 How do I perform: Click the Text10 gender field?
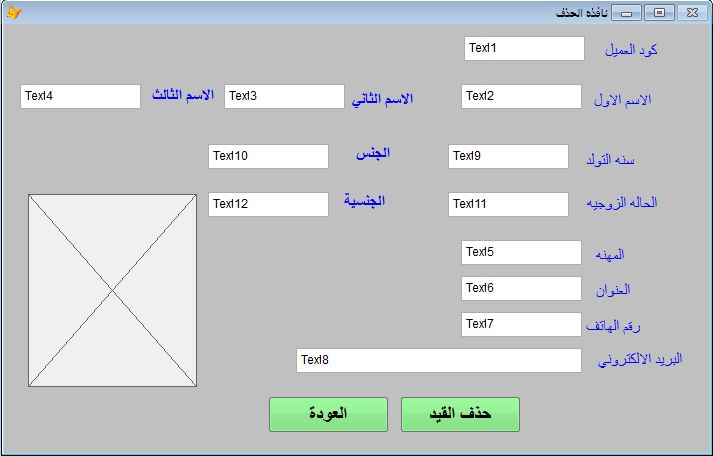pos(268,156)
